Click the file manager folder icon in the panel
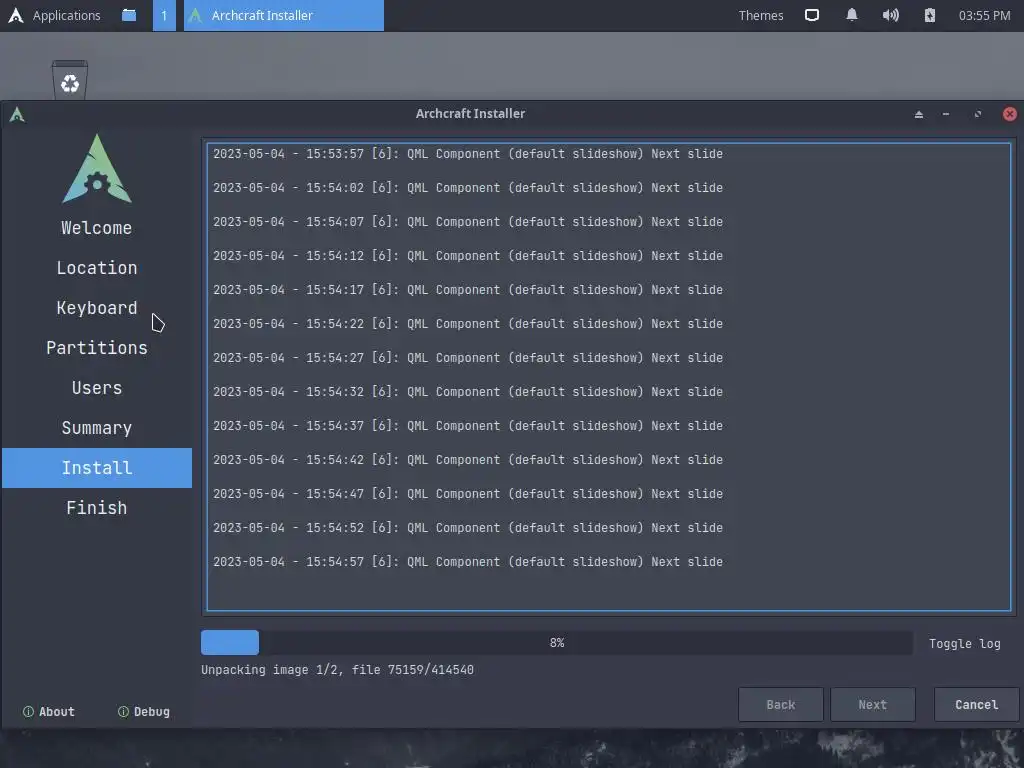 tap(129, 15)
